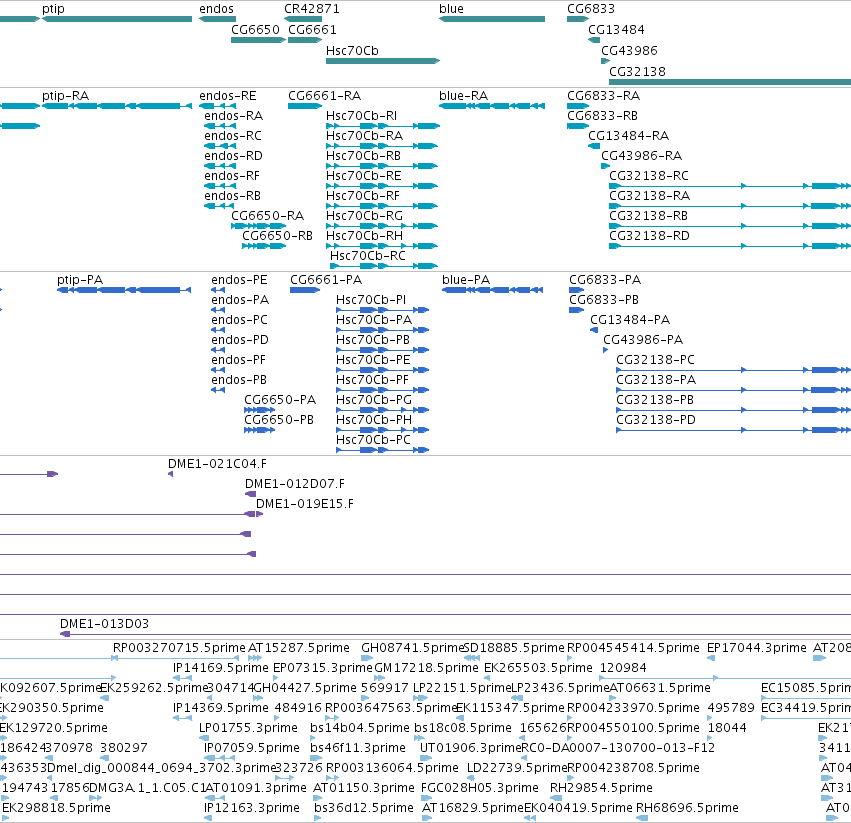Click the CG6650-PA protein label
The height and width of the screenshot is (823, 851).
(x=280, y=400)
